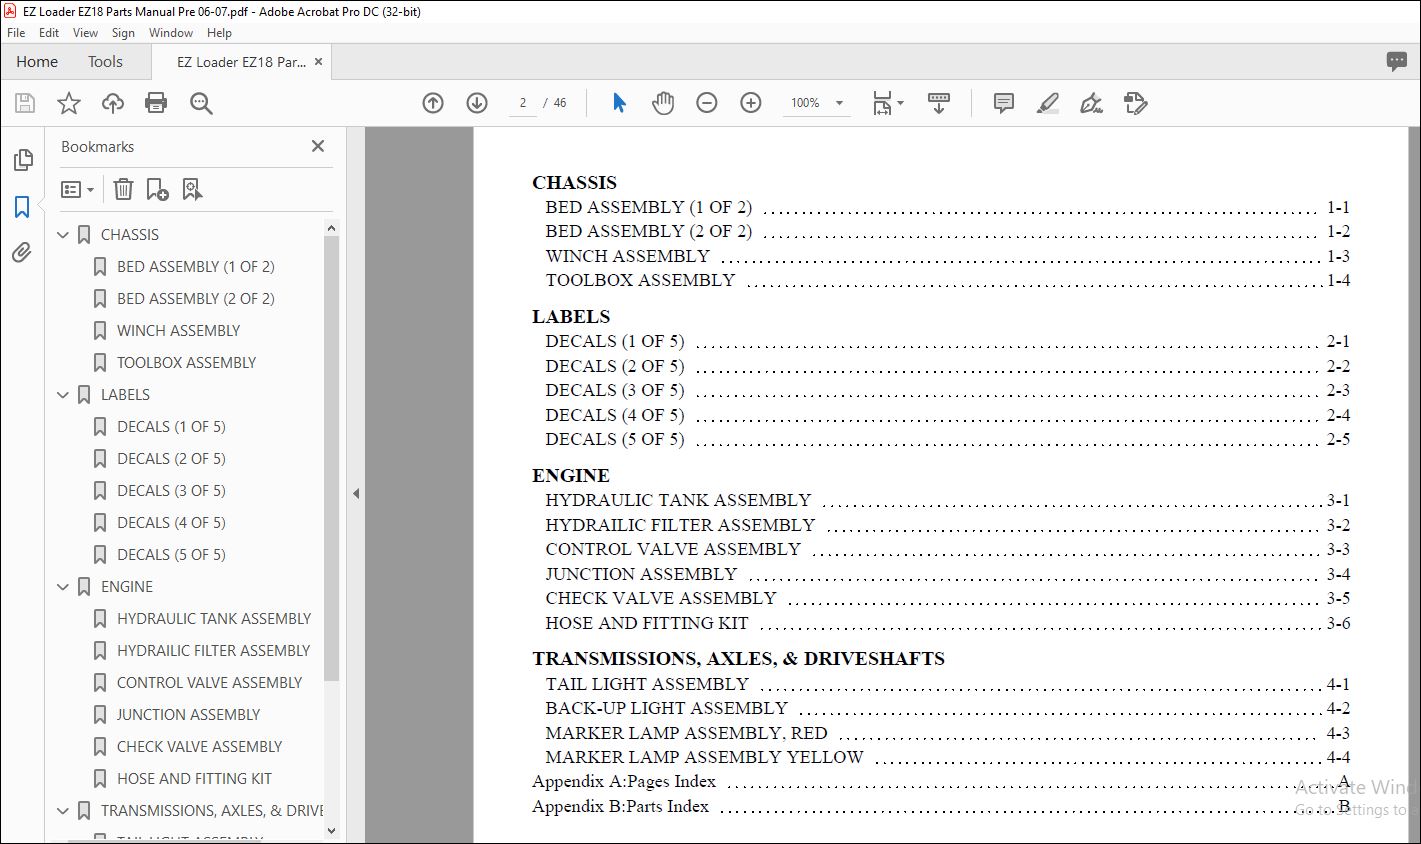
Task: Upload file to cloud icon
Action: [113, 103]
